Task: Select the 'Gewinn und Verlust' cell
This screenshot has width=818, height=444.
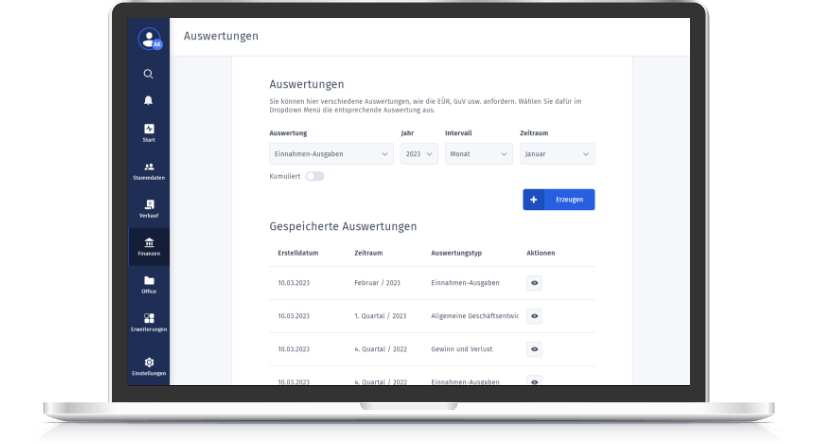Action: point(462,349)
